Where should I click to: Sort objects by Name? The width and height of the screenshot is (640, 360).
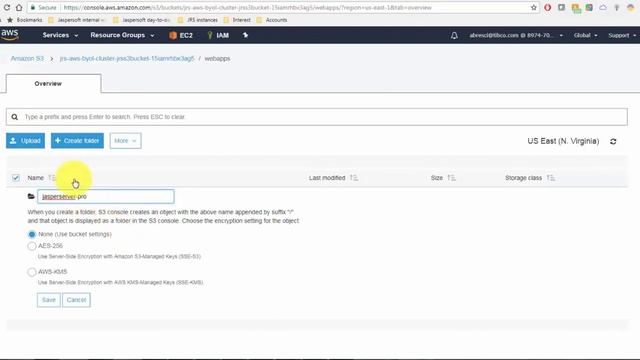pos(51,178)
